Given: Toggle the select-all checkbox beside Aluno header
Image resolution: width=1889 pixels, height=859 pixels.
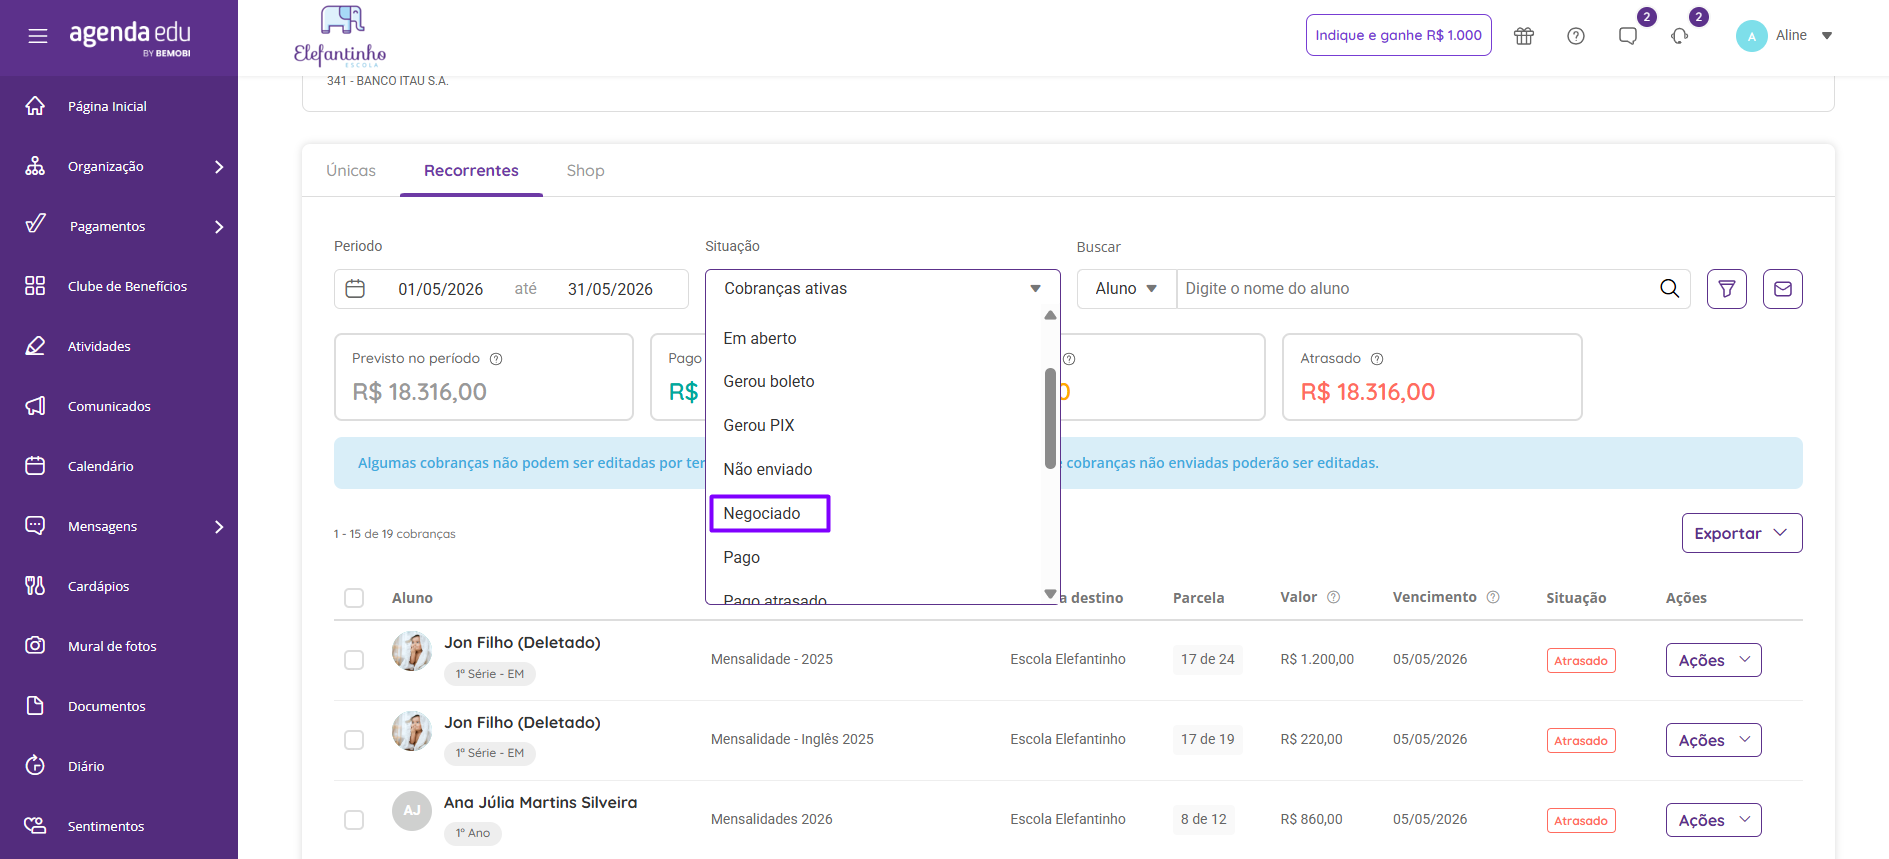Looking at the screenshot, I should [354, 598].
